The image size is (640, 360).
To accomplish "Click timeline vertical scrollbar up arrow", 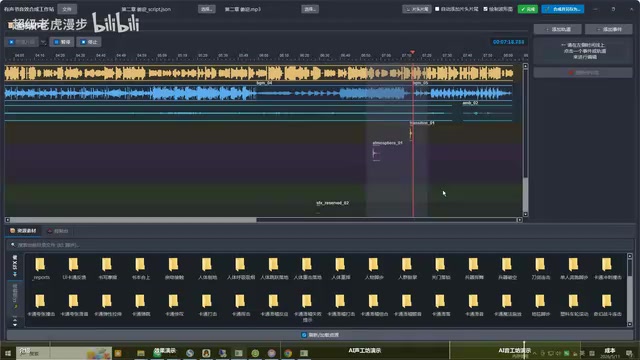I will pos(525,66).
